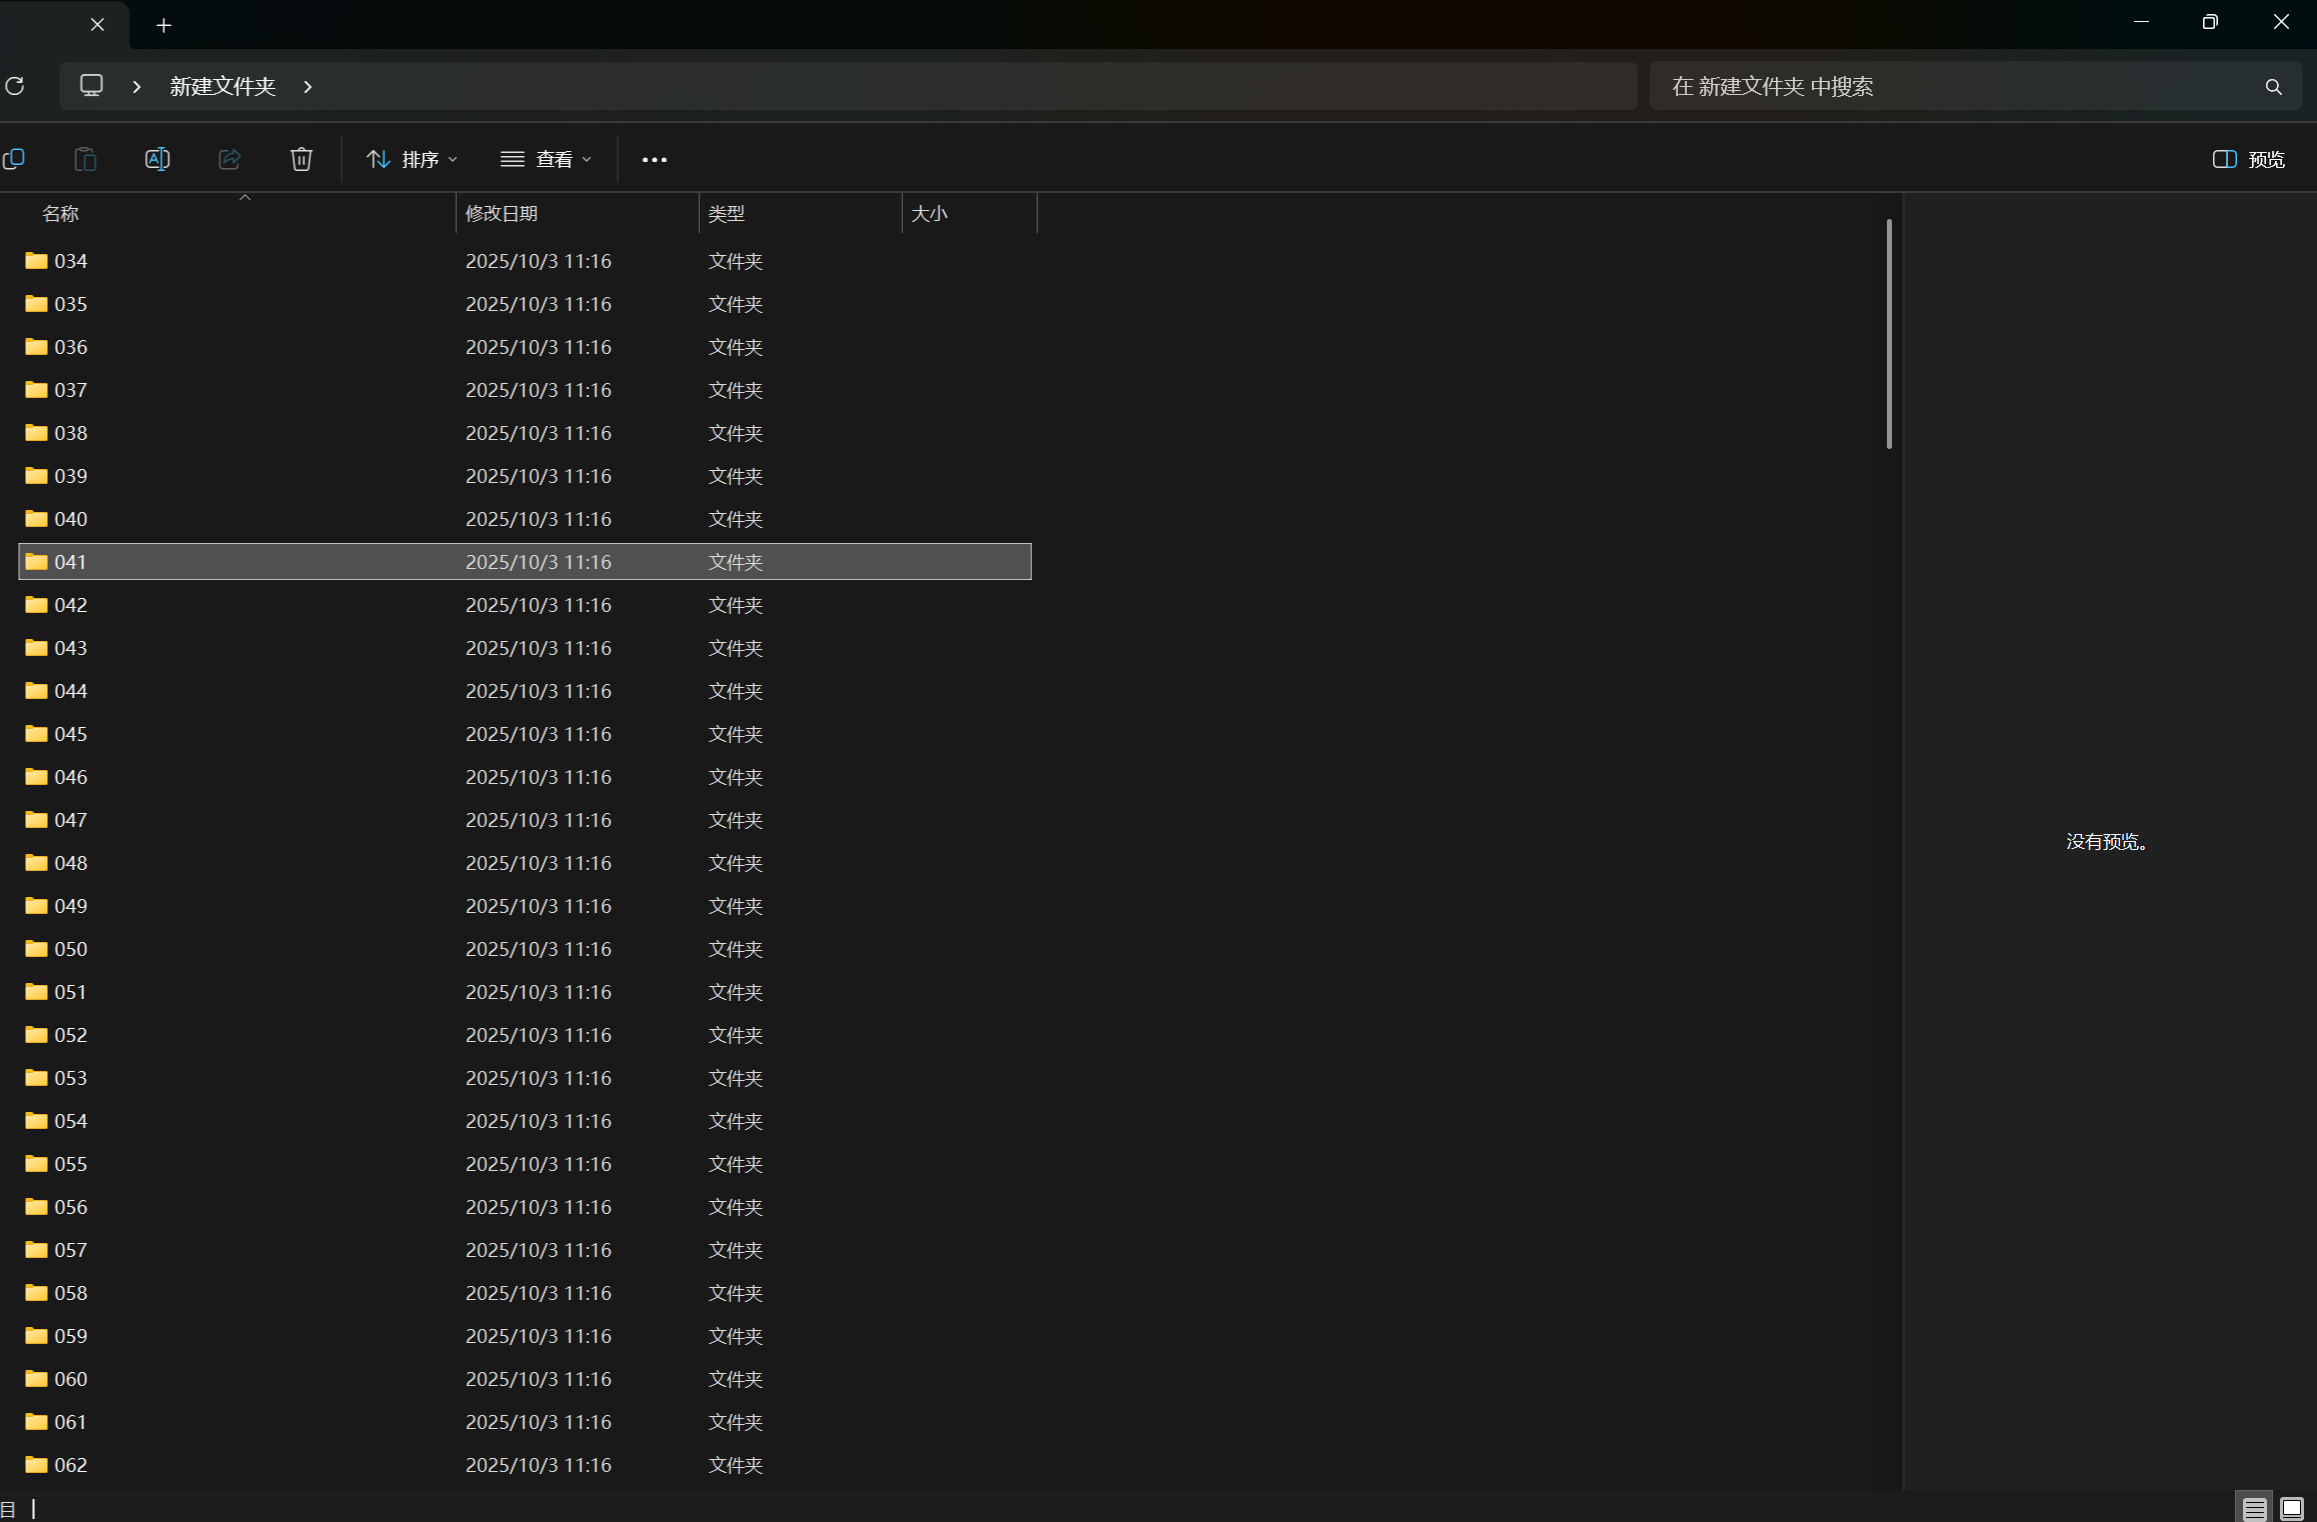Viewport: 2317px width, 1522px height.
Task: Click the vertical scrollbar thumb
Action: [x=1888, y=334]
